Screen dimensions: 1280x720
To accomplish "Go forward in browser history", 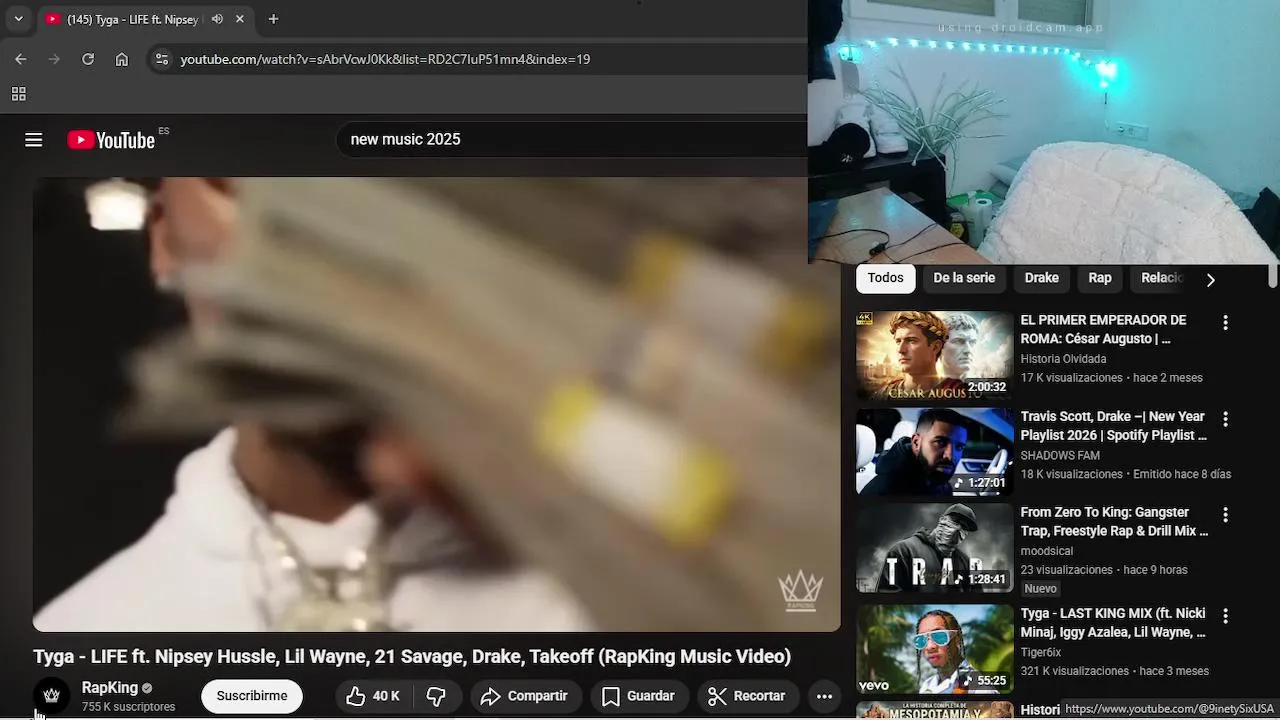I will click(55, 59).
